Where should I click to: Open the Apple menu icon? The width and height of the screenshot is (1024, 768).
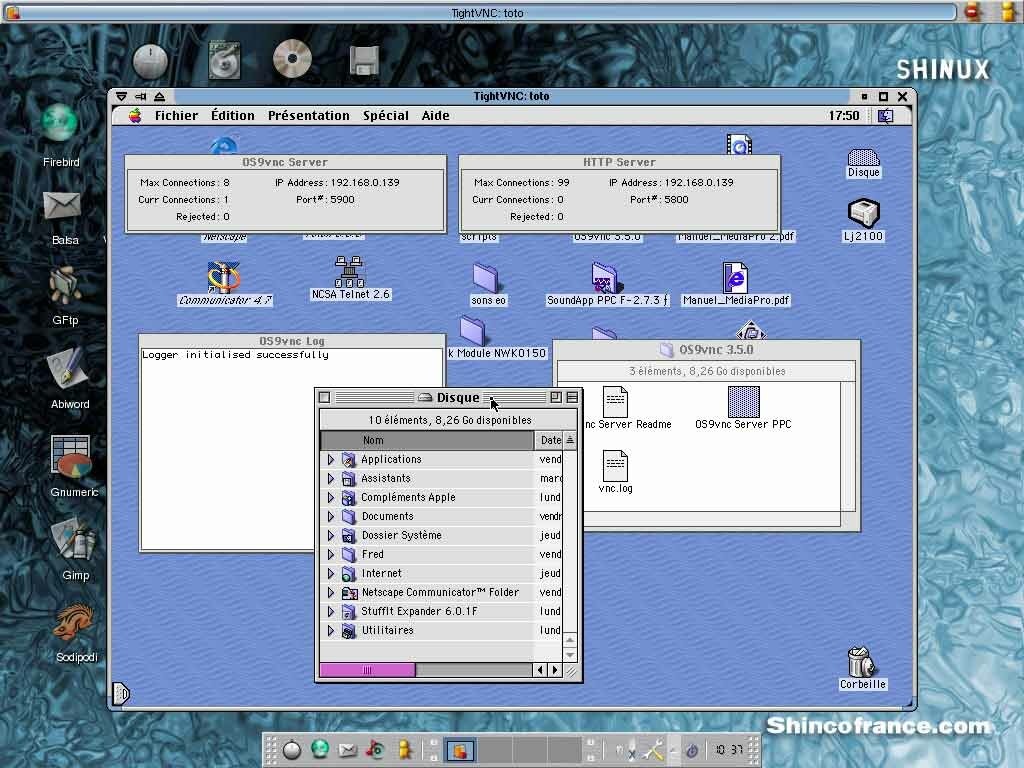(135, 116)
